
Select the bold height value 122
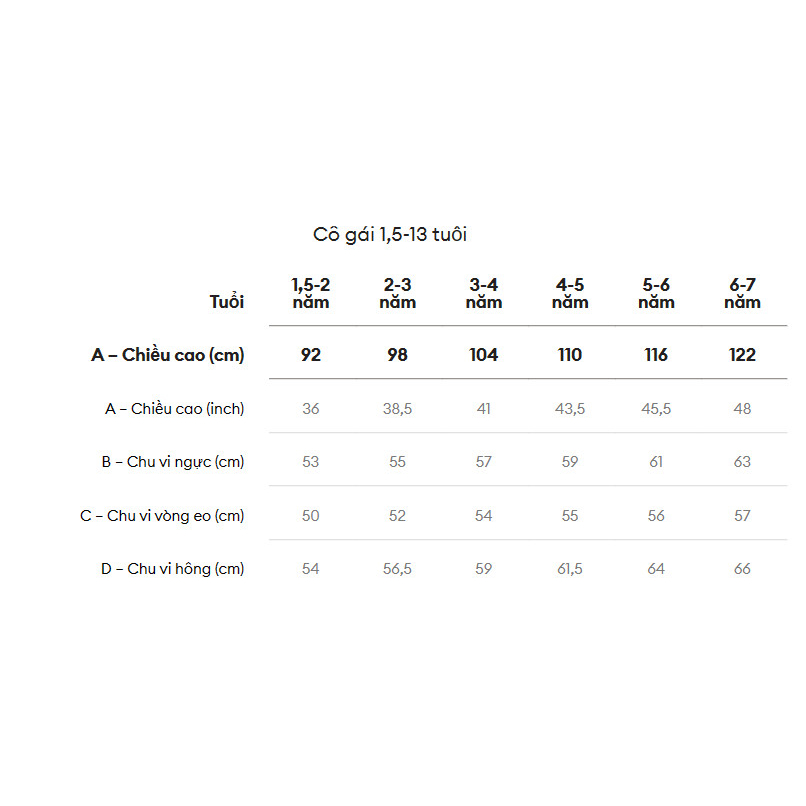pyautogui.click(x=742, y=355)
